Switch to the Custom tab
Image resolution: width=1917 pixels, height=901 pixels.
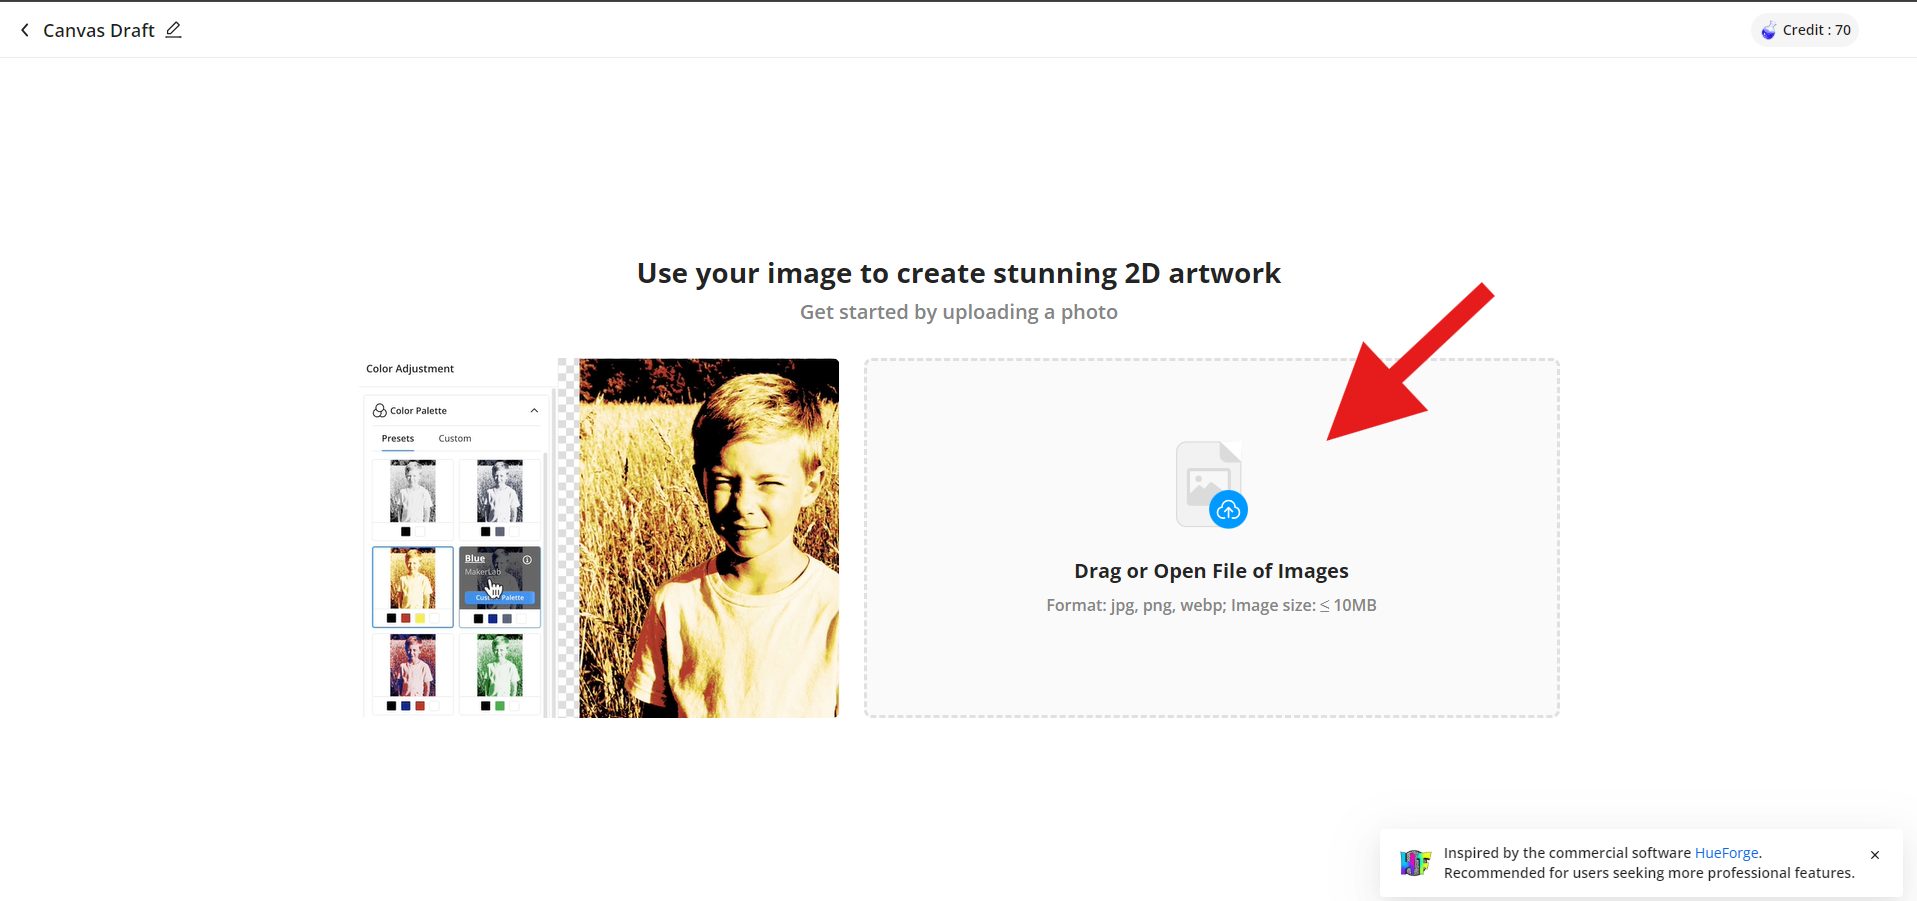454,439
